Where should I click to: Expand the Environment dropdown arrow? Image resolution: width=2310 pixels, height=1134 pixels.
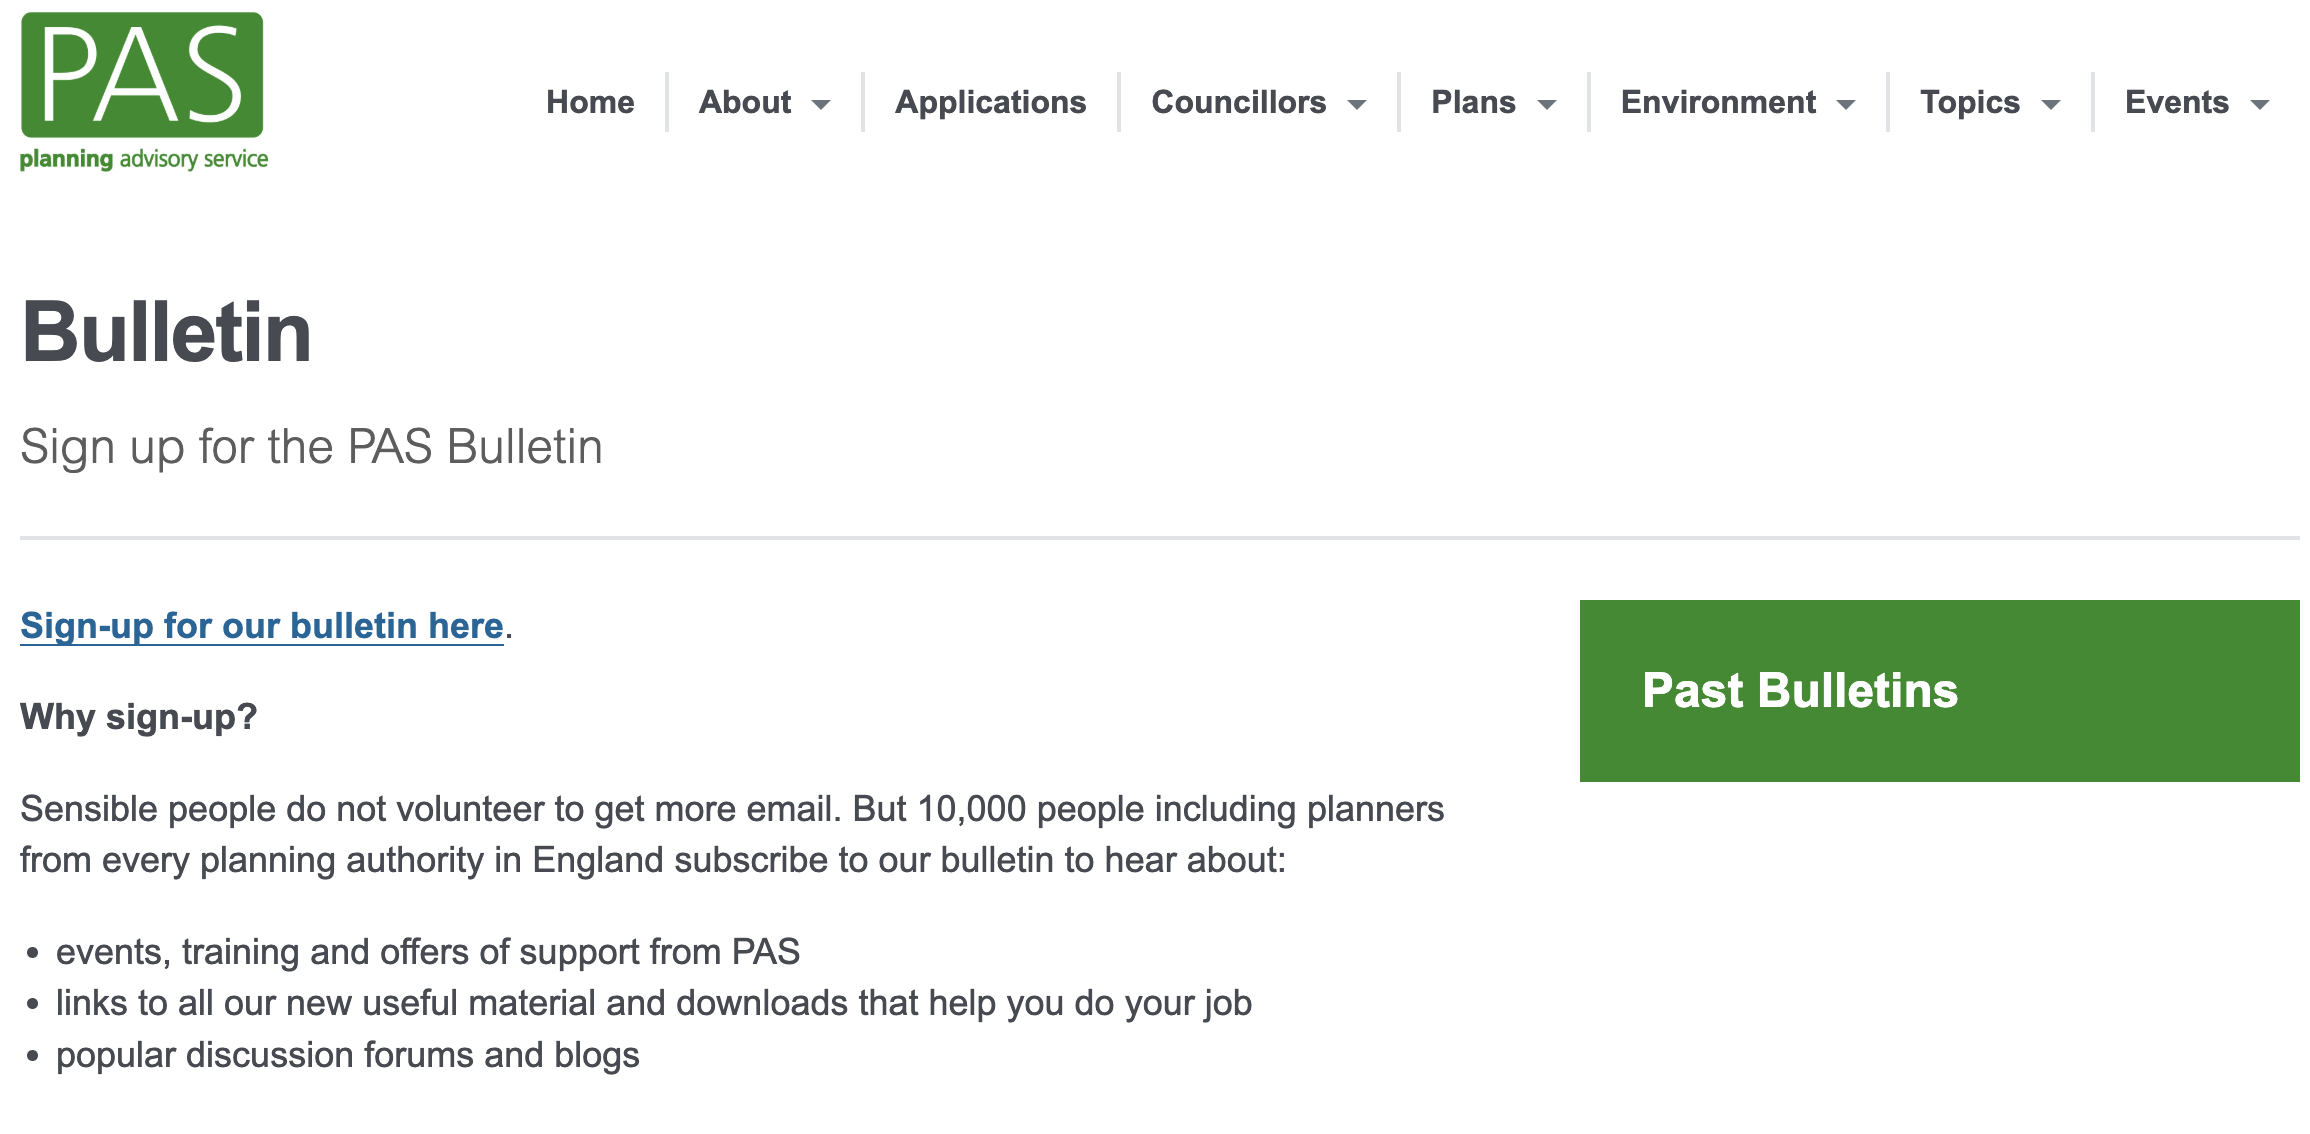tap(1846, 104)
